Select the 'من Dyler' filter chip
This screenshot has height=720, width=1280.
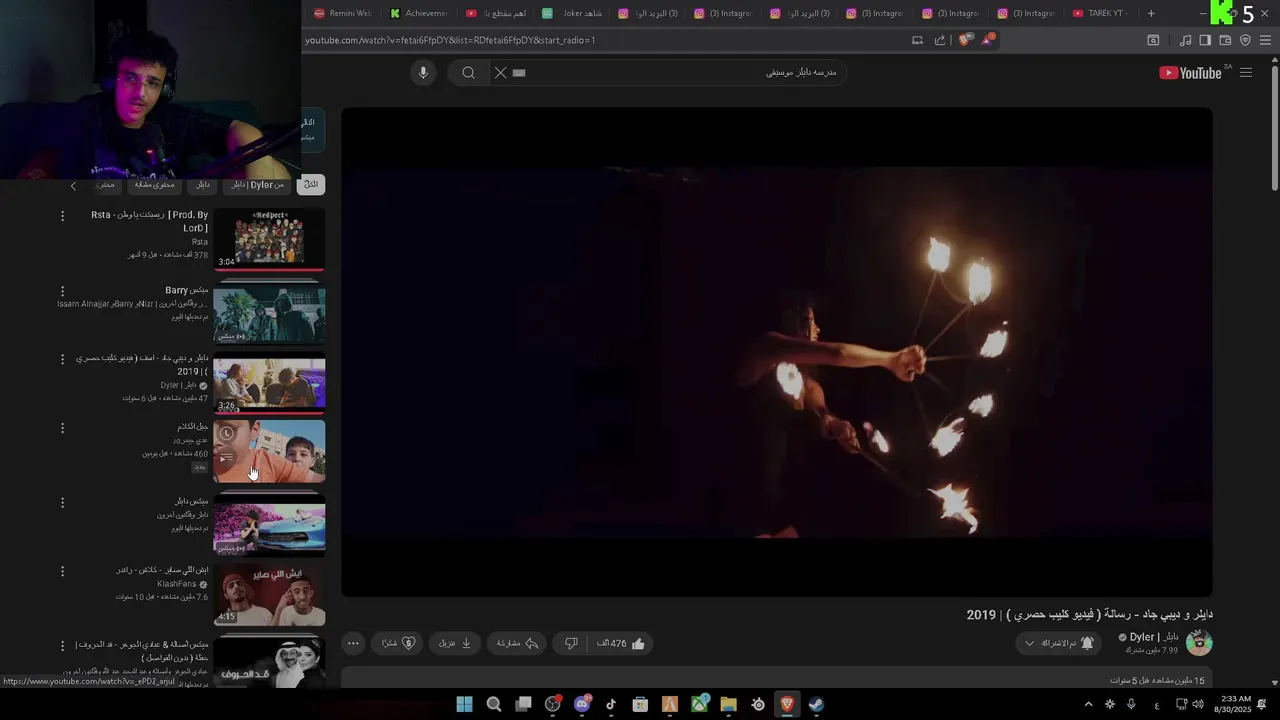click(x=258, y=185)
